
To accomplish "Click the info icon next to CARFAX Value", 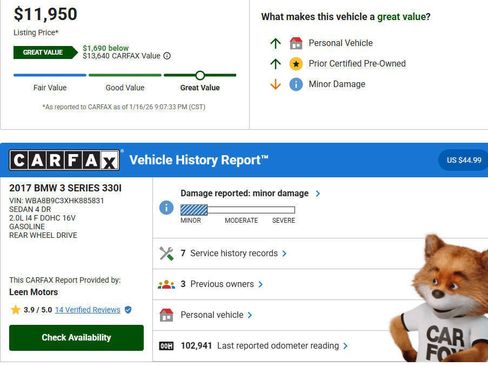I will [167, 56].
